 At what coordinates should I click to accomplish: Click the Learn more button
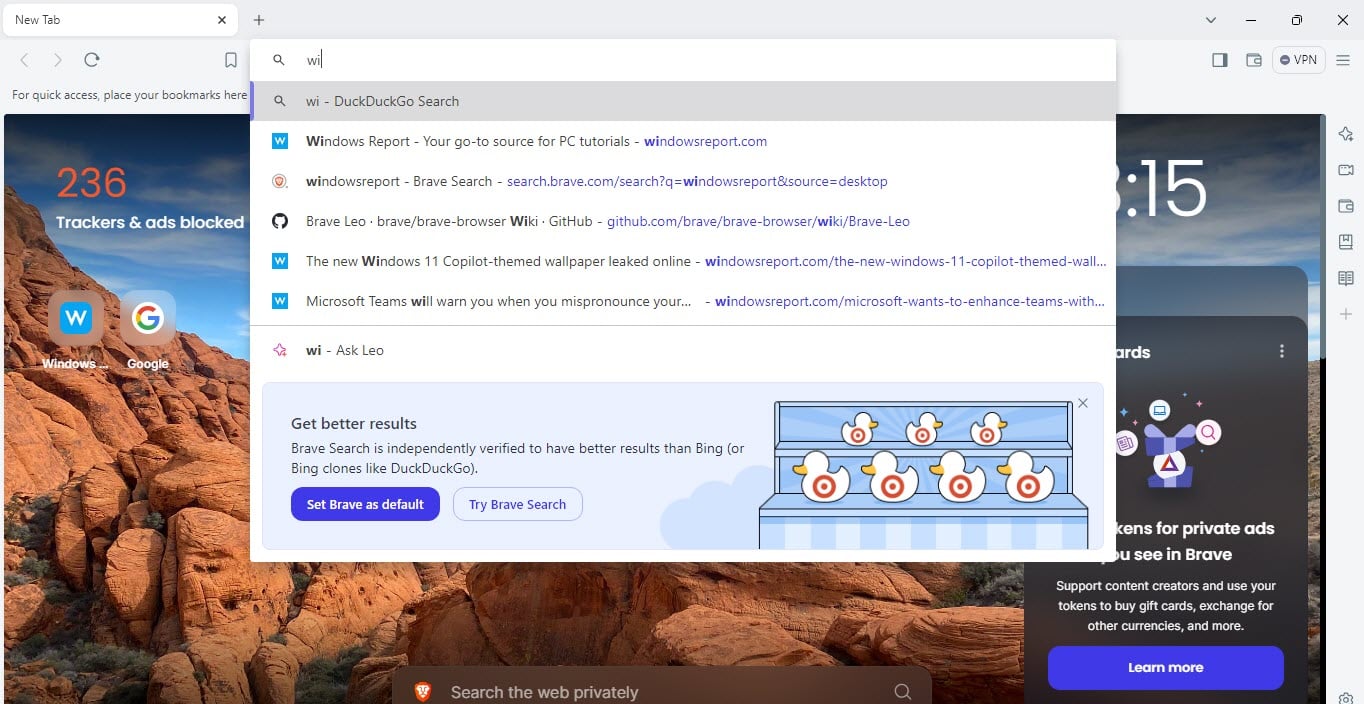point(1165,667)
